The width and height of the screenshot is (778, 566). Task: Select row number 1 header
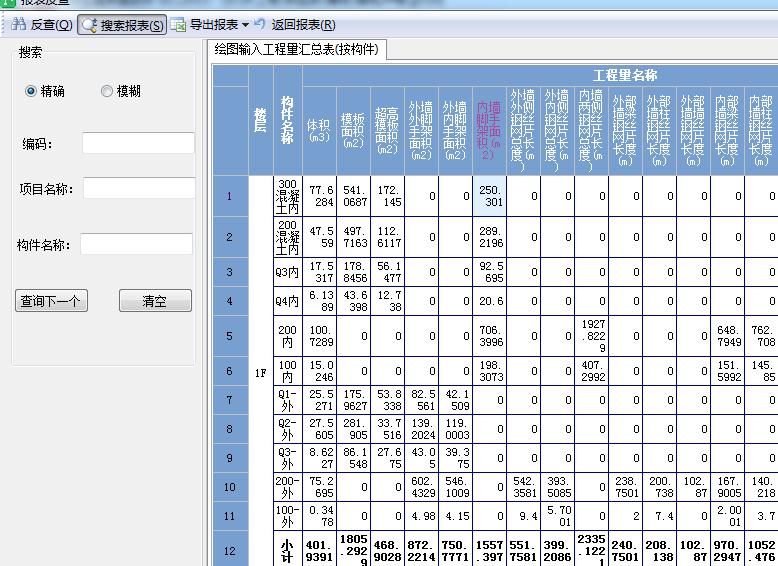point(230,196)
